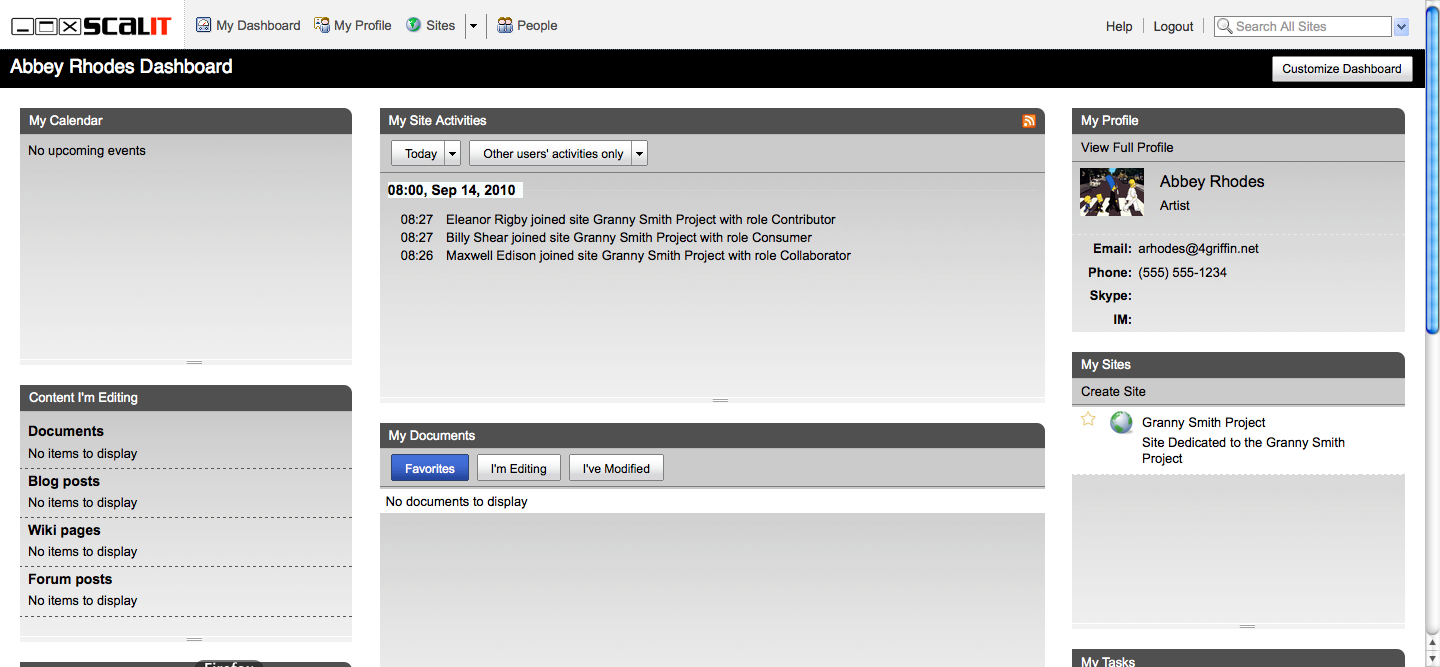Click the My Profile icon in header
The width and height of the screenshot is (1440, 667).
point(322,25)
